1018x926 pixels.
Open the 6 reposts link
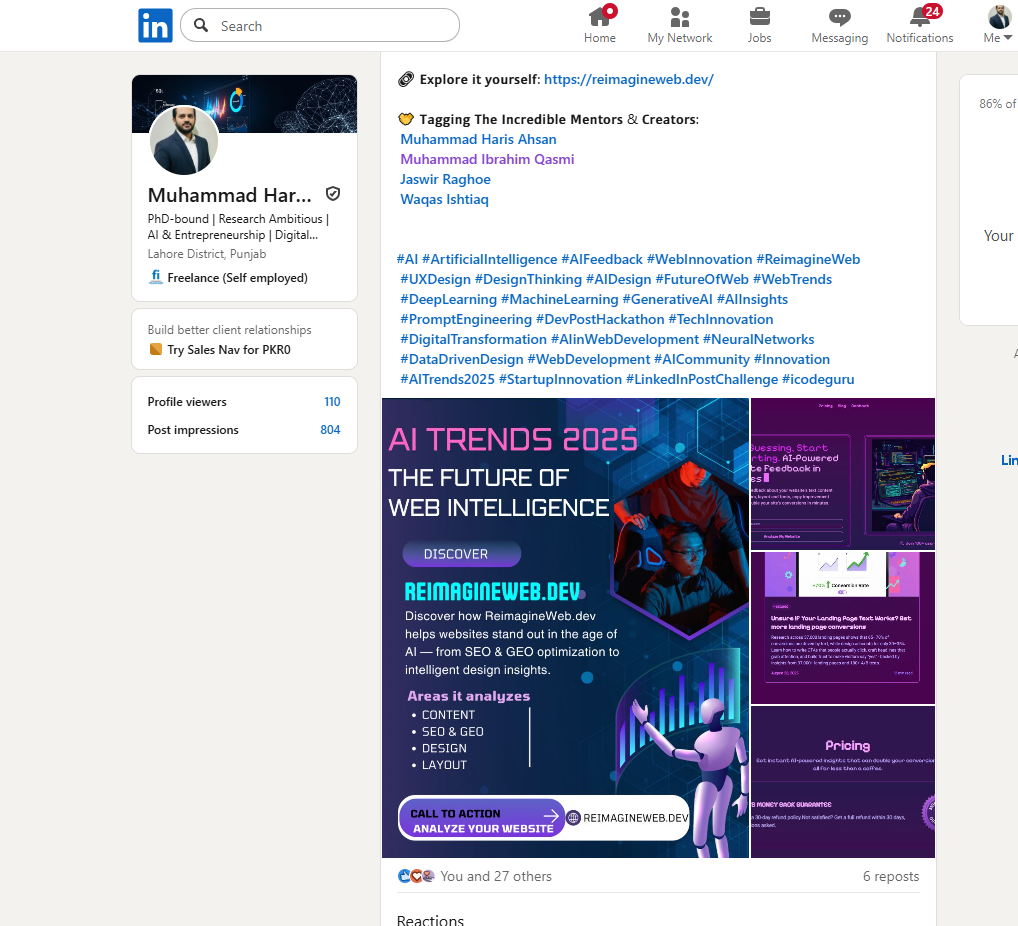click(891, 877)
